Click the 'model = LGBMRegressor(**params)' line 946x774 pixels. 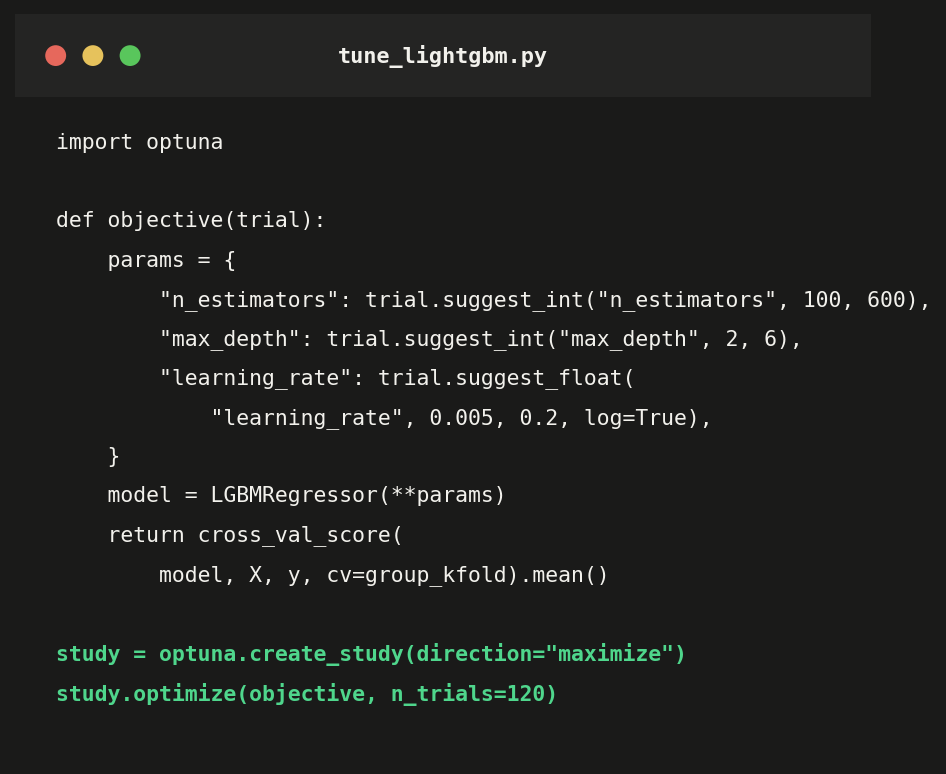(x=306, y=495)
